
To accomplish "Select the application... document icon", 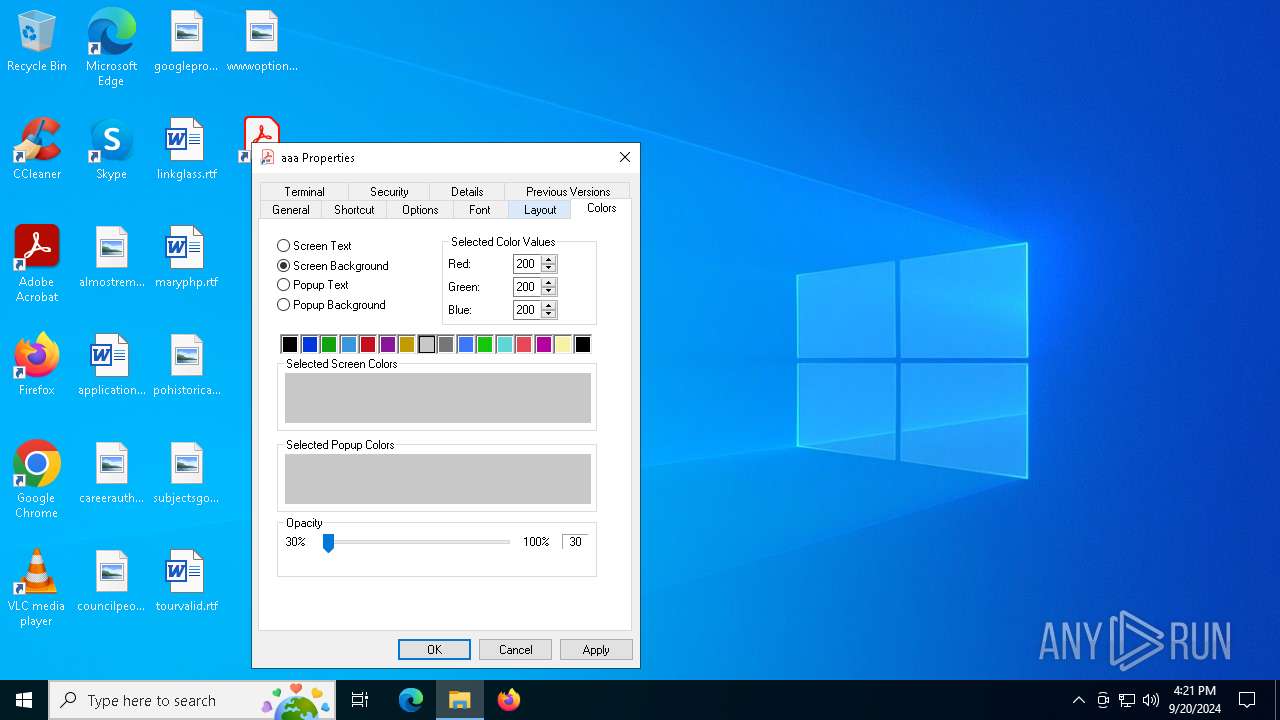I will click(111, 366).
